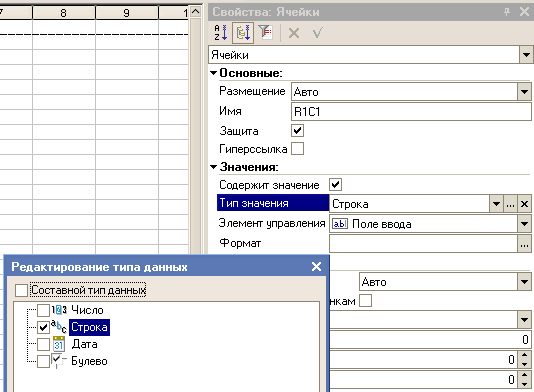534x392 pixels.
Task: Click spreadsheet column header 9
Action: click(x=127, y=13)
